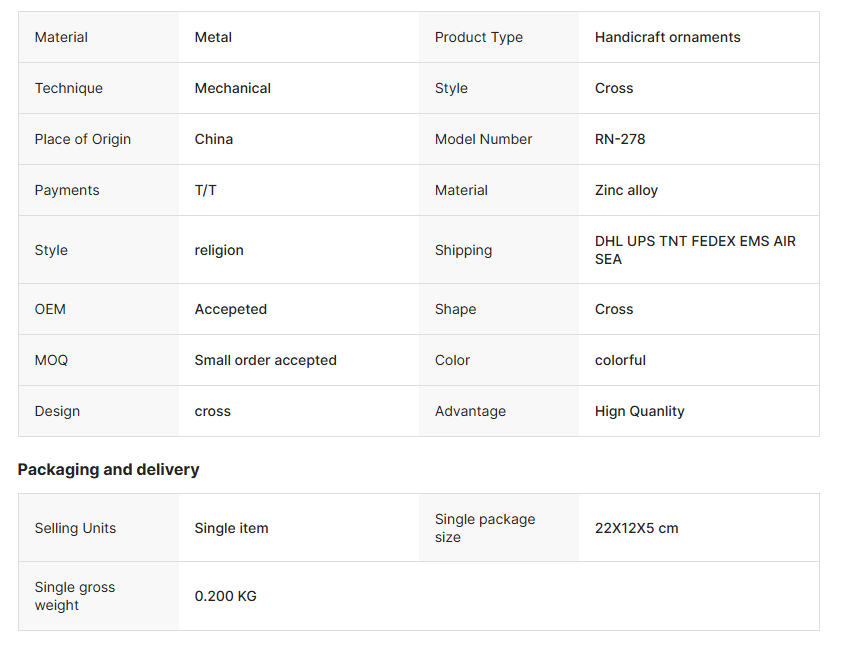Select the '0.200 KG' gross weight value
The height and width of the screenshot is (648, 858).
pyautogui.click(x=225, y=596)
